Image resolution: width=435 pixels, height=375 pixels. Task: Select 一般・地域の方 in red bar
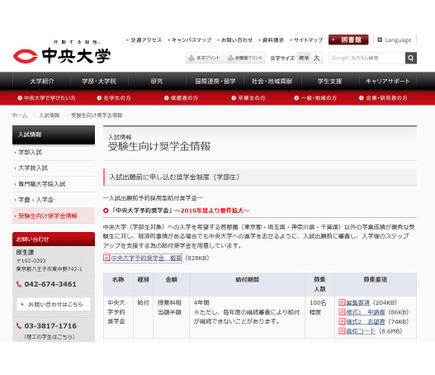315,98
